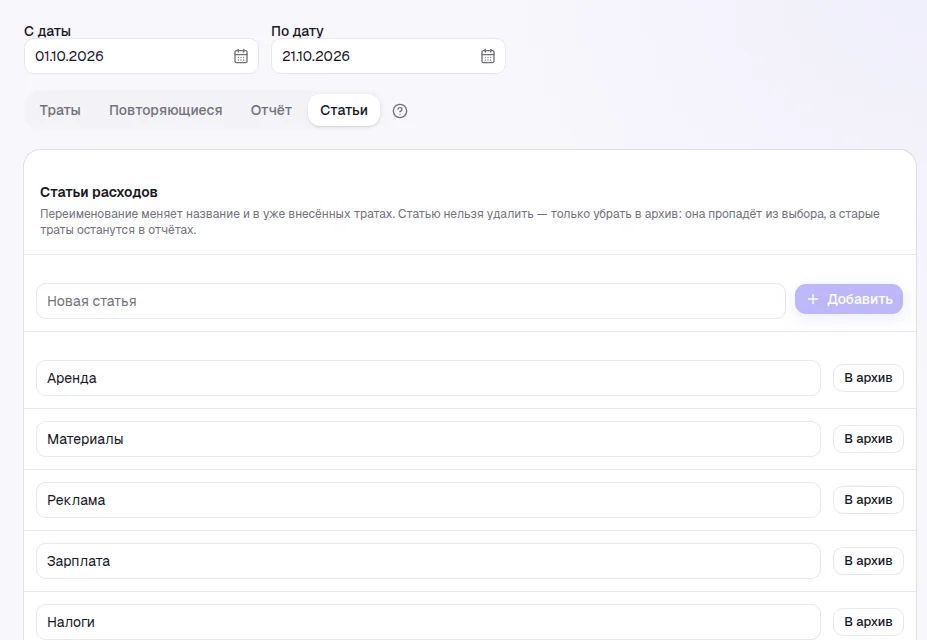Edit the Реклама category name field

pos(429,500)
